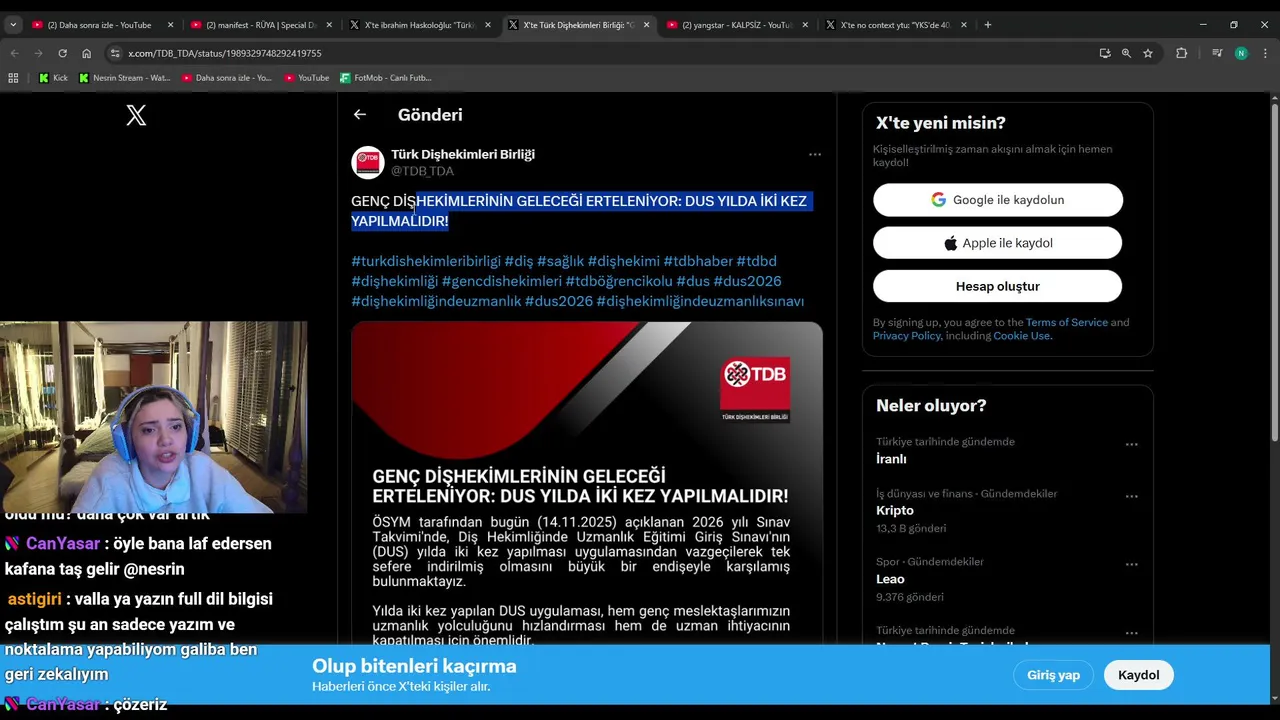Viewport: 1280px width, 720px height.
Task: Open a new browser tab
Action: (x=988, y=25)
